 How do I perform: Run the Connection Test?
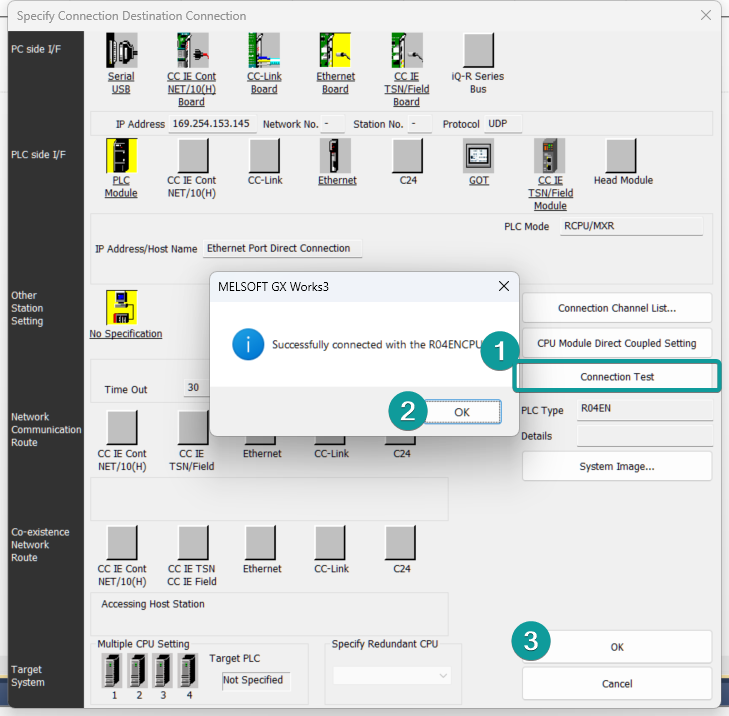coord(617,377)
